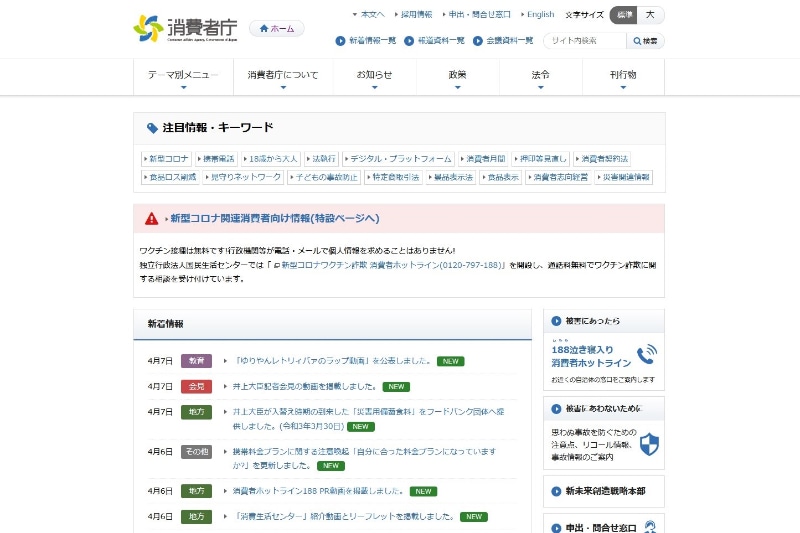Screen dimensions: 800x533
Task: Select the 法執行 keyword tag
Action: (x=321, y=159)
